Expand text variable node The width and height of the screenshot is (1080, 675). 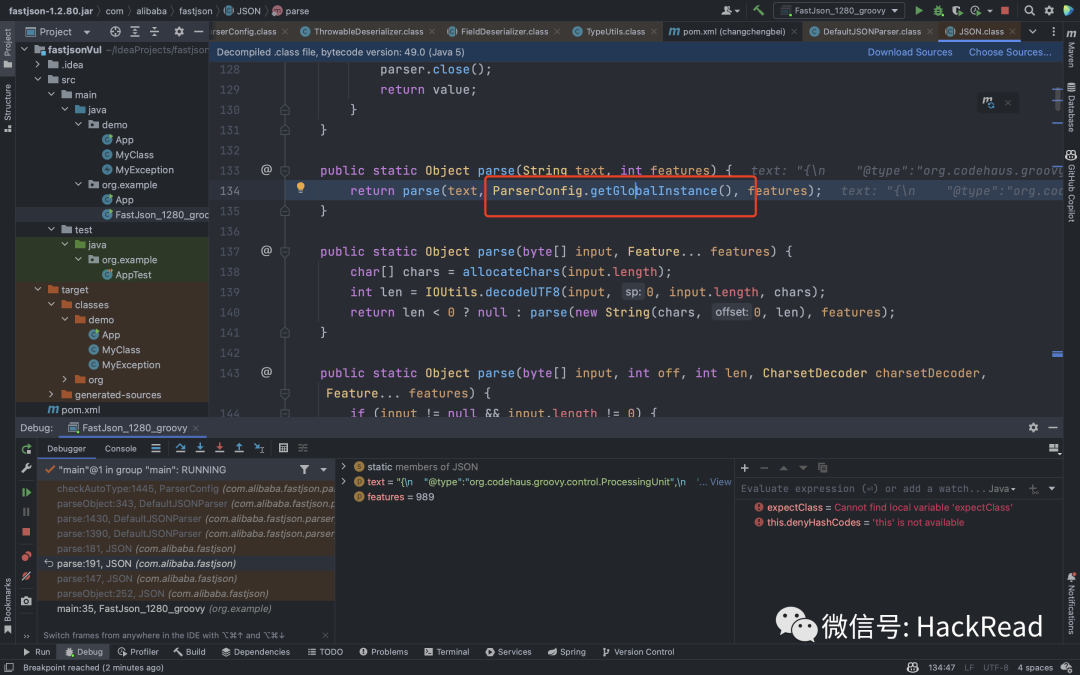(x=344, y=481)
